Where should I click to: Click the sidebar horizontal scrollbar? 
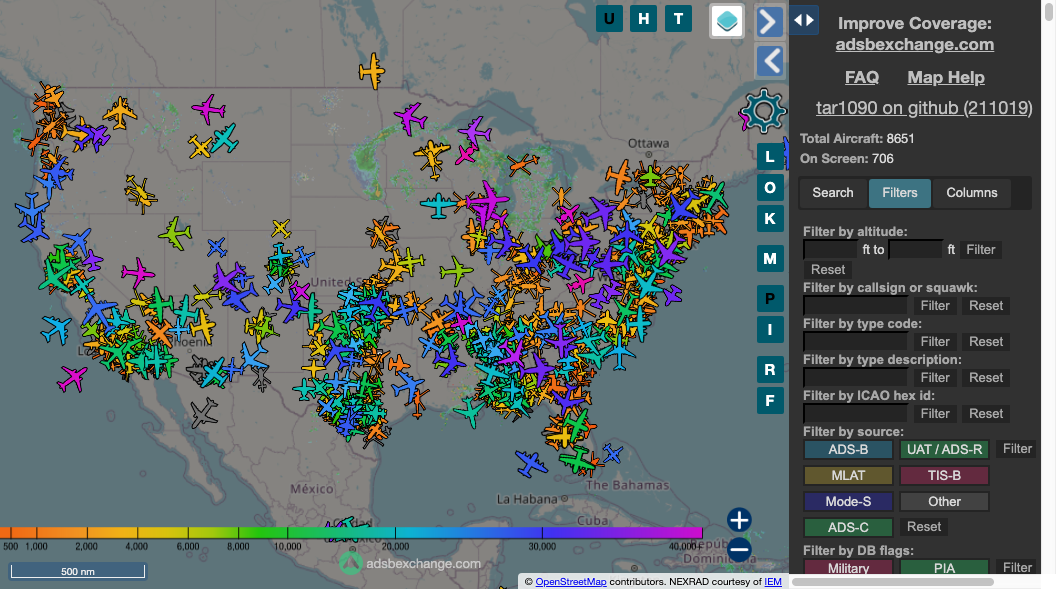pyautogui.click(x=892, y=582)
